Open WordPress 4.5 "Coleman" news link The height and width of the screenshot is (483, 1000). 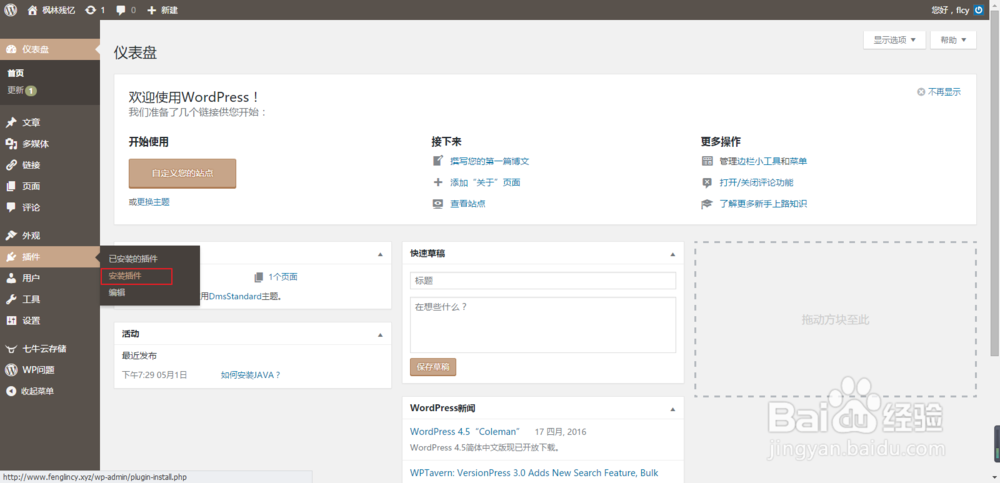click(466, 431)
